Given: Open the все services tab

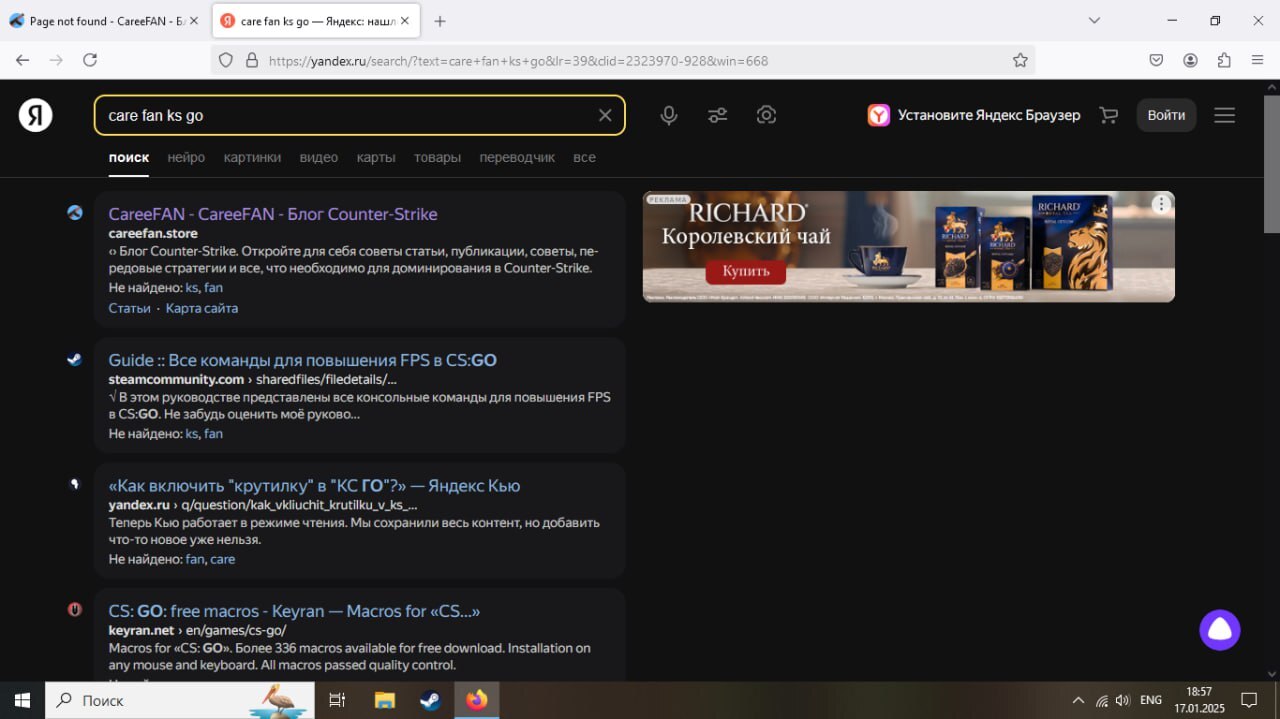Looking at the screenshot, I should point(584,157).
